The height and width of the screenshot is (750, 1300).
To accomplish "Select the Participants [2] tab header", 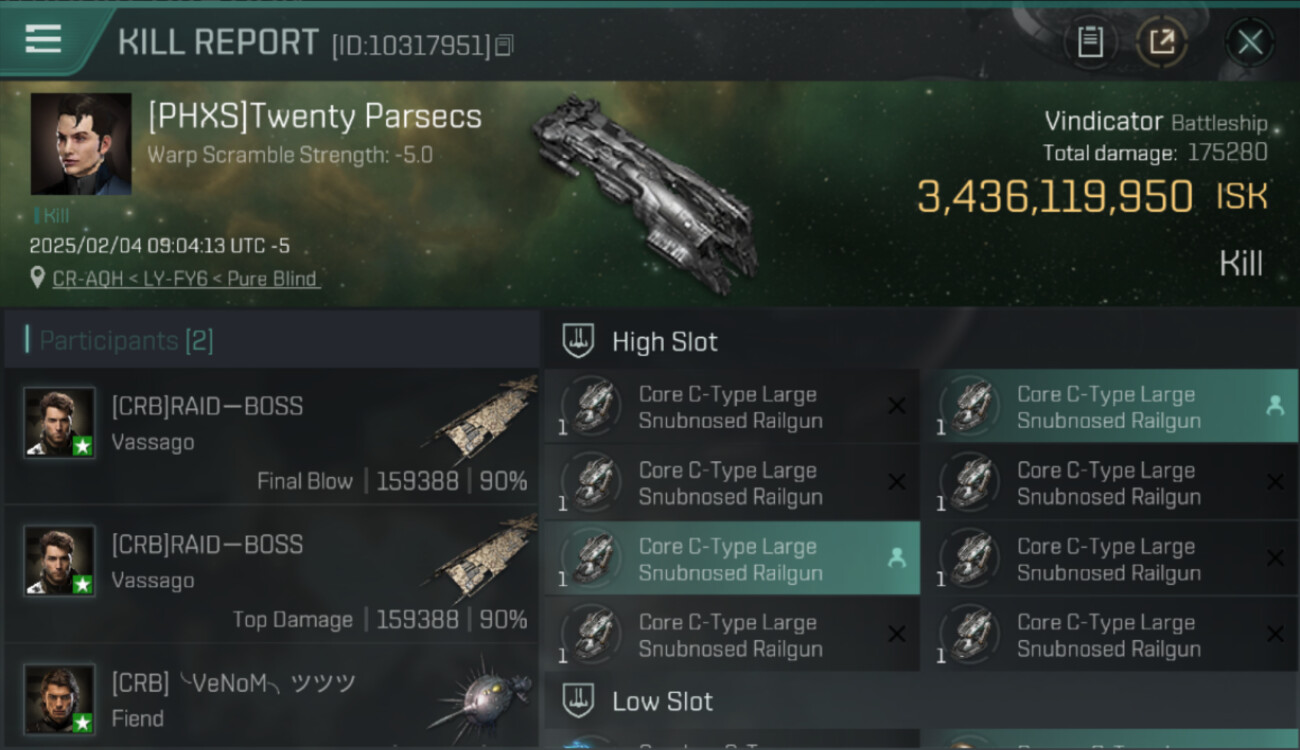I will pyautogui.click(x=126, y=341).
